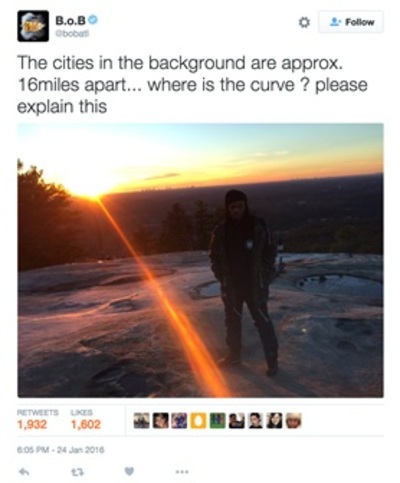Click the @bobatl handle
400x483 pixels.
click(x=72, y=34)
